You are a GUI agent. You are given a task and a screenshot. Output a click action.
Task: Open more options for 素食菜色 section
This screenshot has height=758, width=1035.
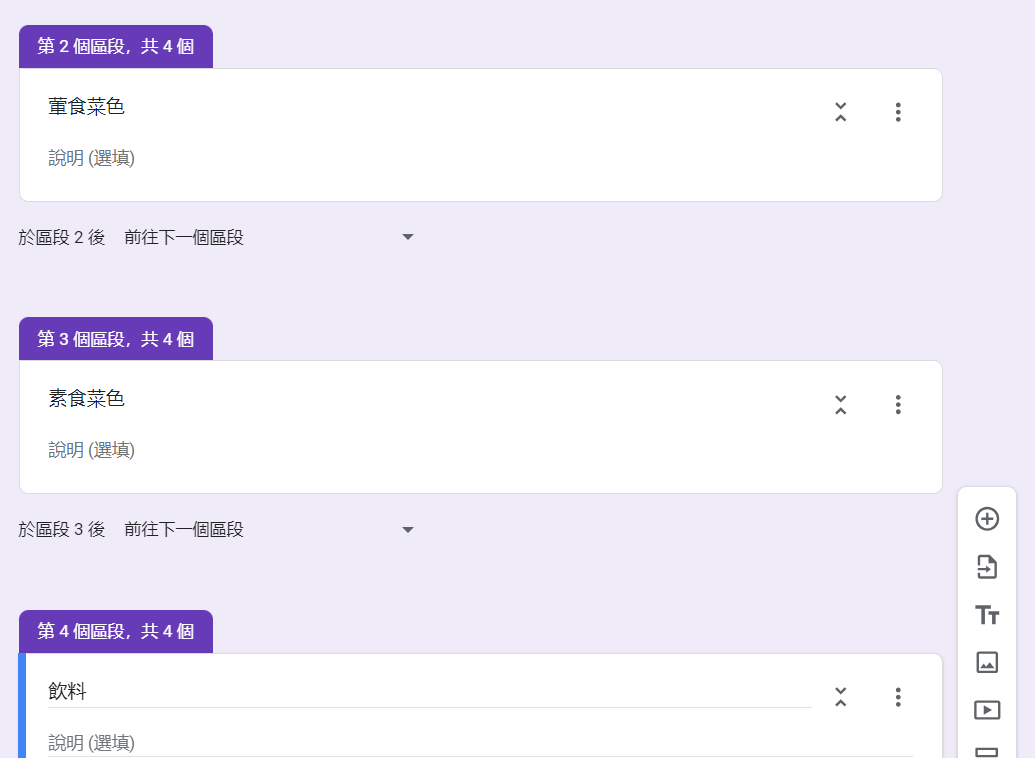pos(898,405)
